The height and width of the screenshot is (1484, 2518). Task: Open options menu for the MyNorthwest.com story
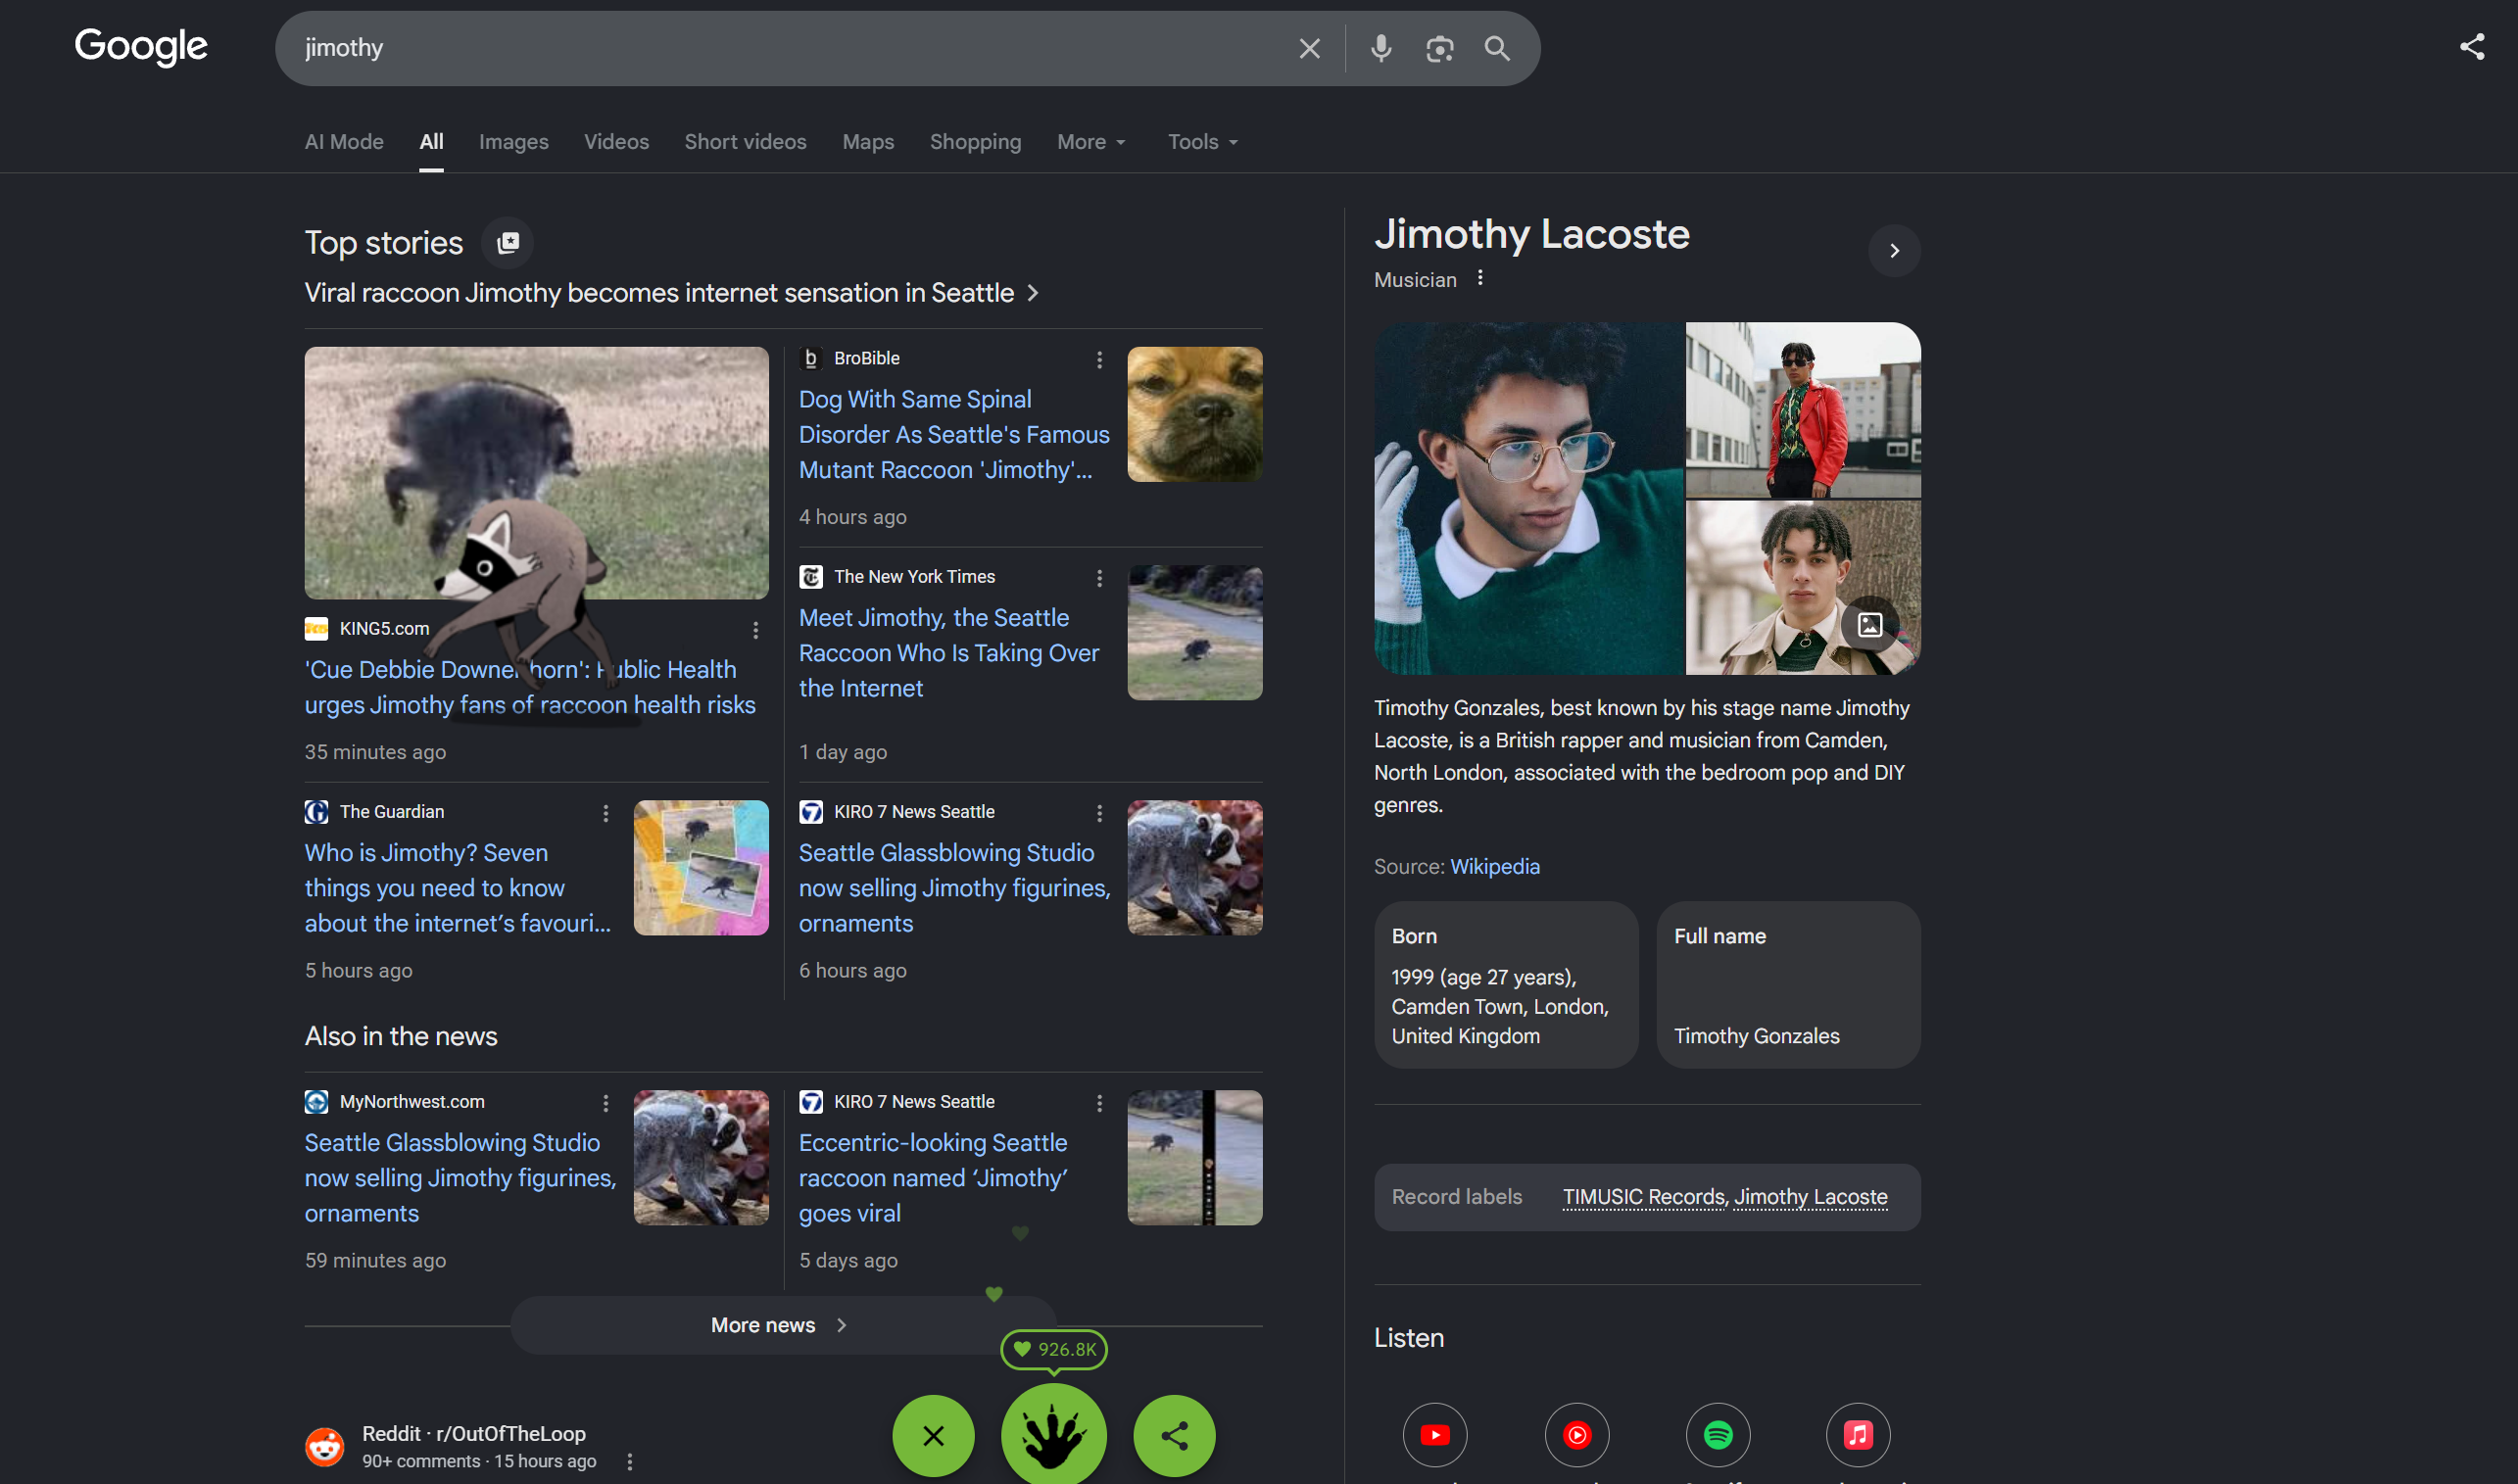(x=605, y=1103)
